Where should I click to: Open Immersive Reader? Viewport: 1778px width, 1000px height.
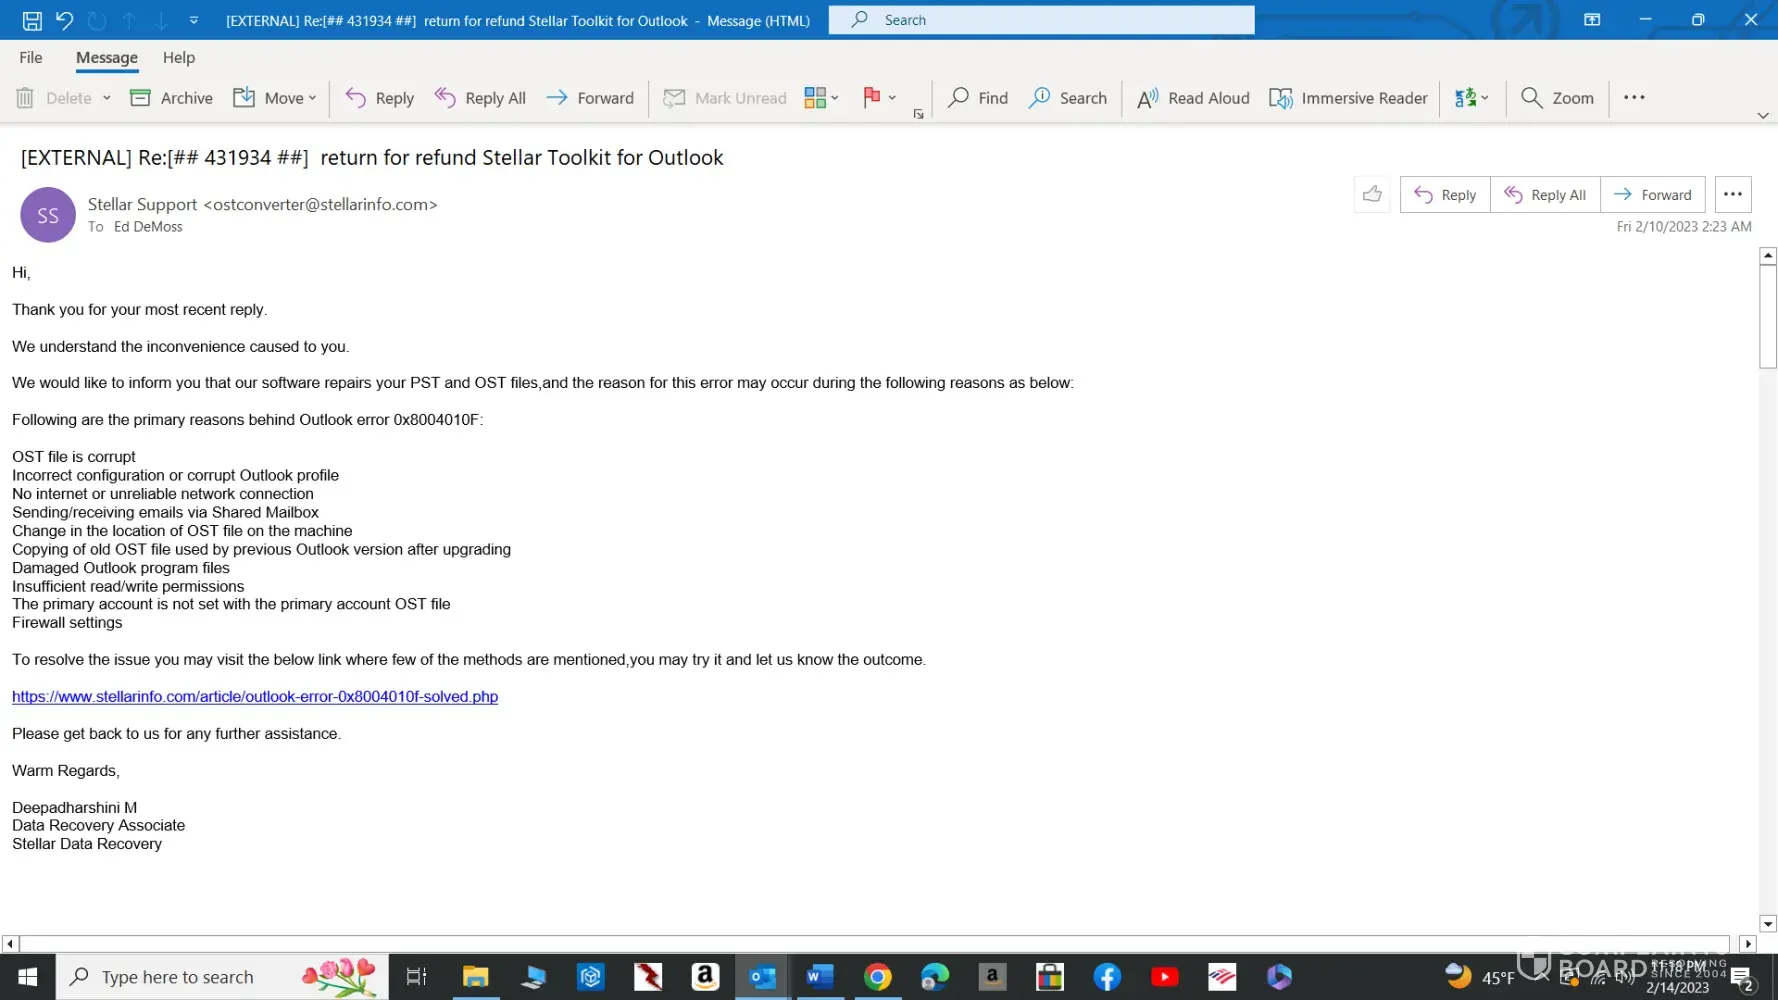(1348, 98)
